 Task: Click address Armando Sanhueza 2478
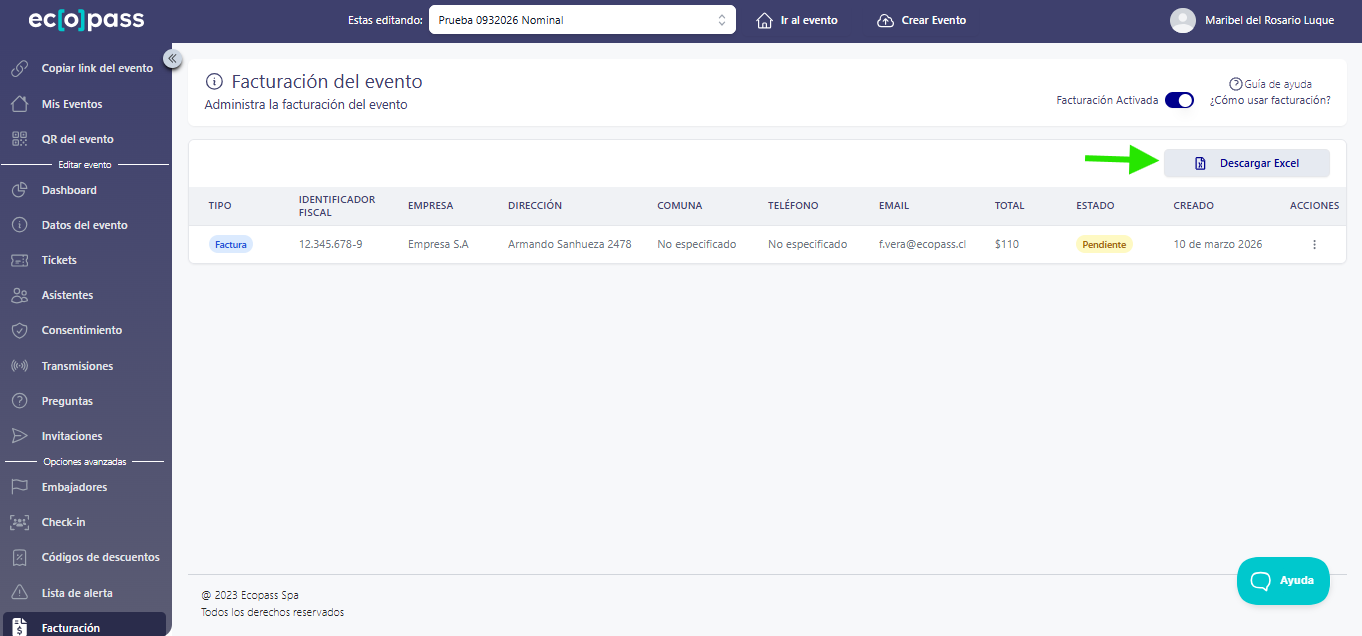coord(570,244)
